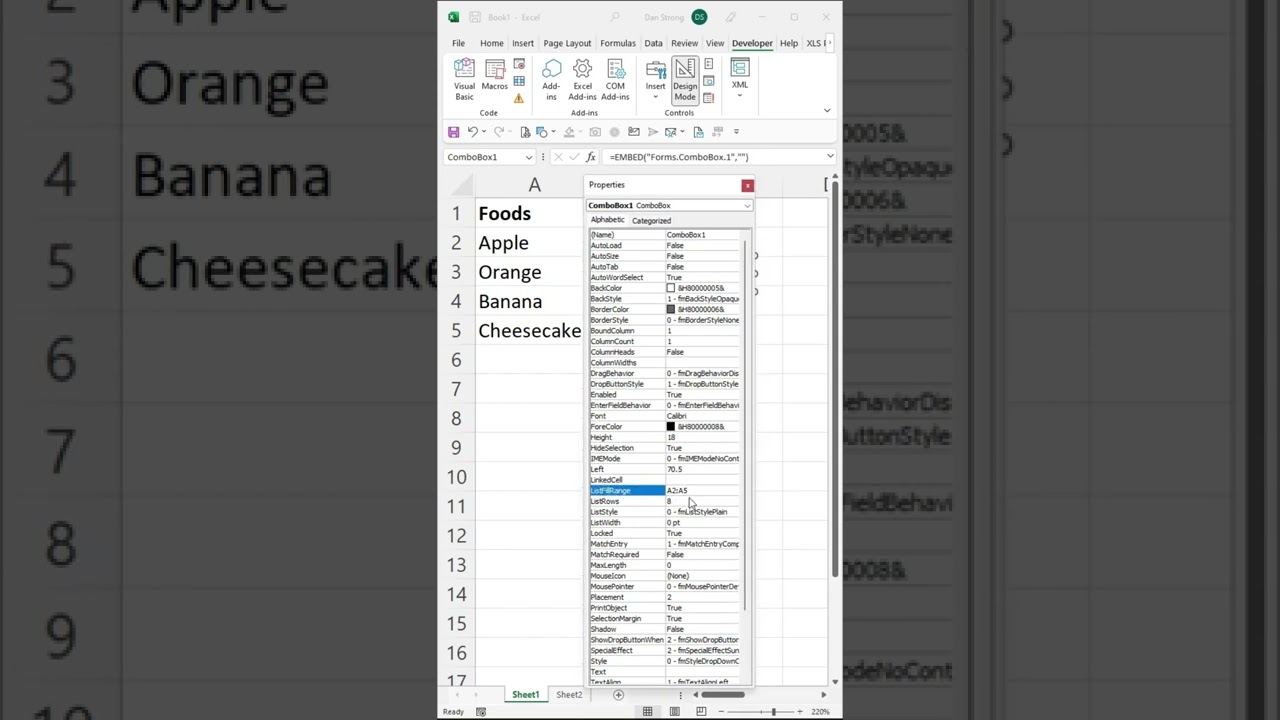Open the Macros dialog
The height and width of the screenshot is (720, 1280).
tap(494, 75)
